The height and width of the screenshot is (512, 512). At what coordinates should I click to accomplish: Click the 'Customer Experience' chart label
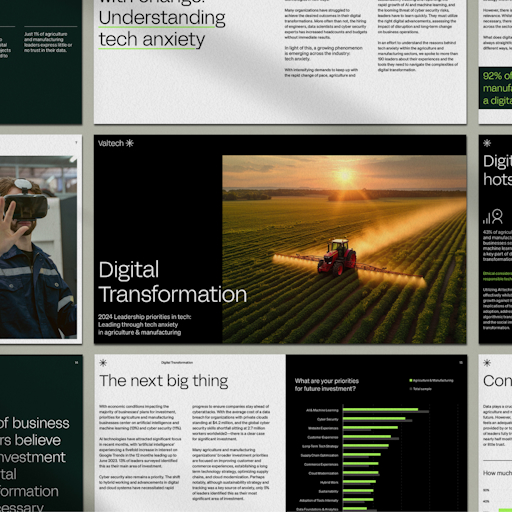coord(323,437)
